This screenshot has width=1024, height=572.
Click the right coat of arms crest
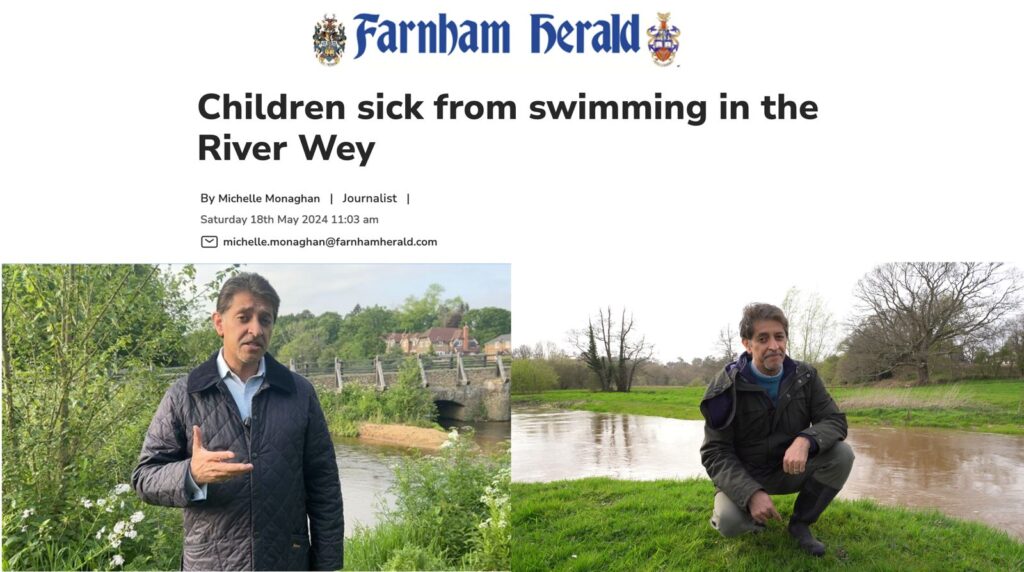(663, 39)
